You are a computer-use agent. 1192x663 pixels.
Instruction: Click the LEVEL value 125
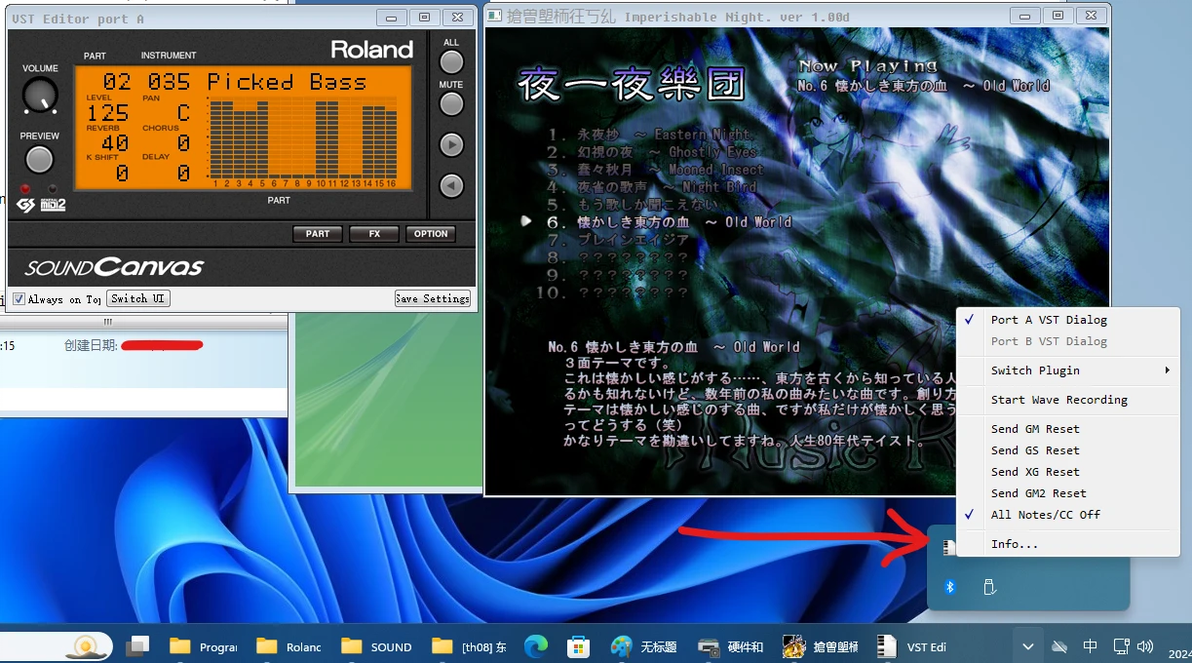click(107, 113)
